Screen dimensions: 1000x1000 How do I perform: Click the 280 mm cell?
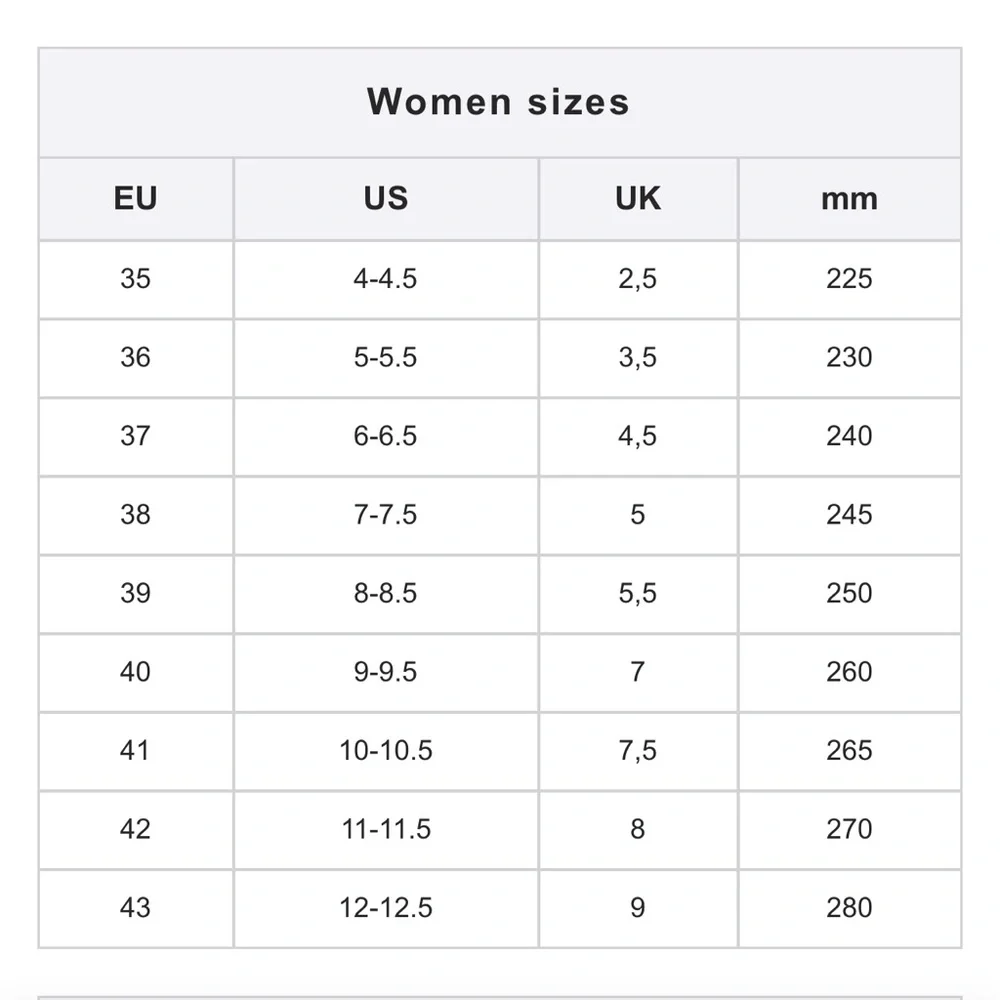[849, 908]
